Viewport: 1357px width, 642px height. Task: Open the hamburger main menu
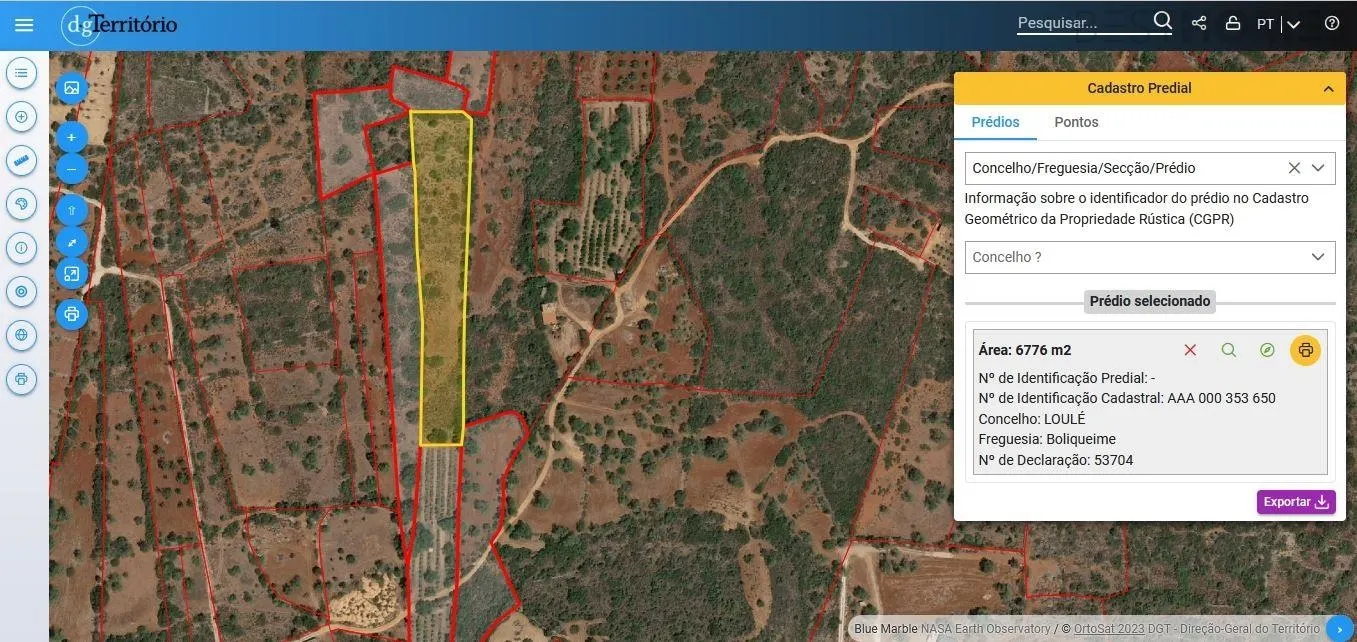click(24, 25)
